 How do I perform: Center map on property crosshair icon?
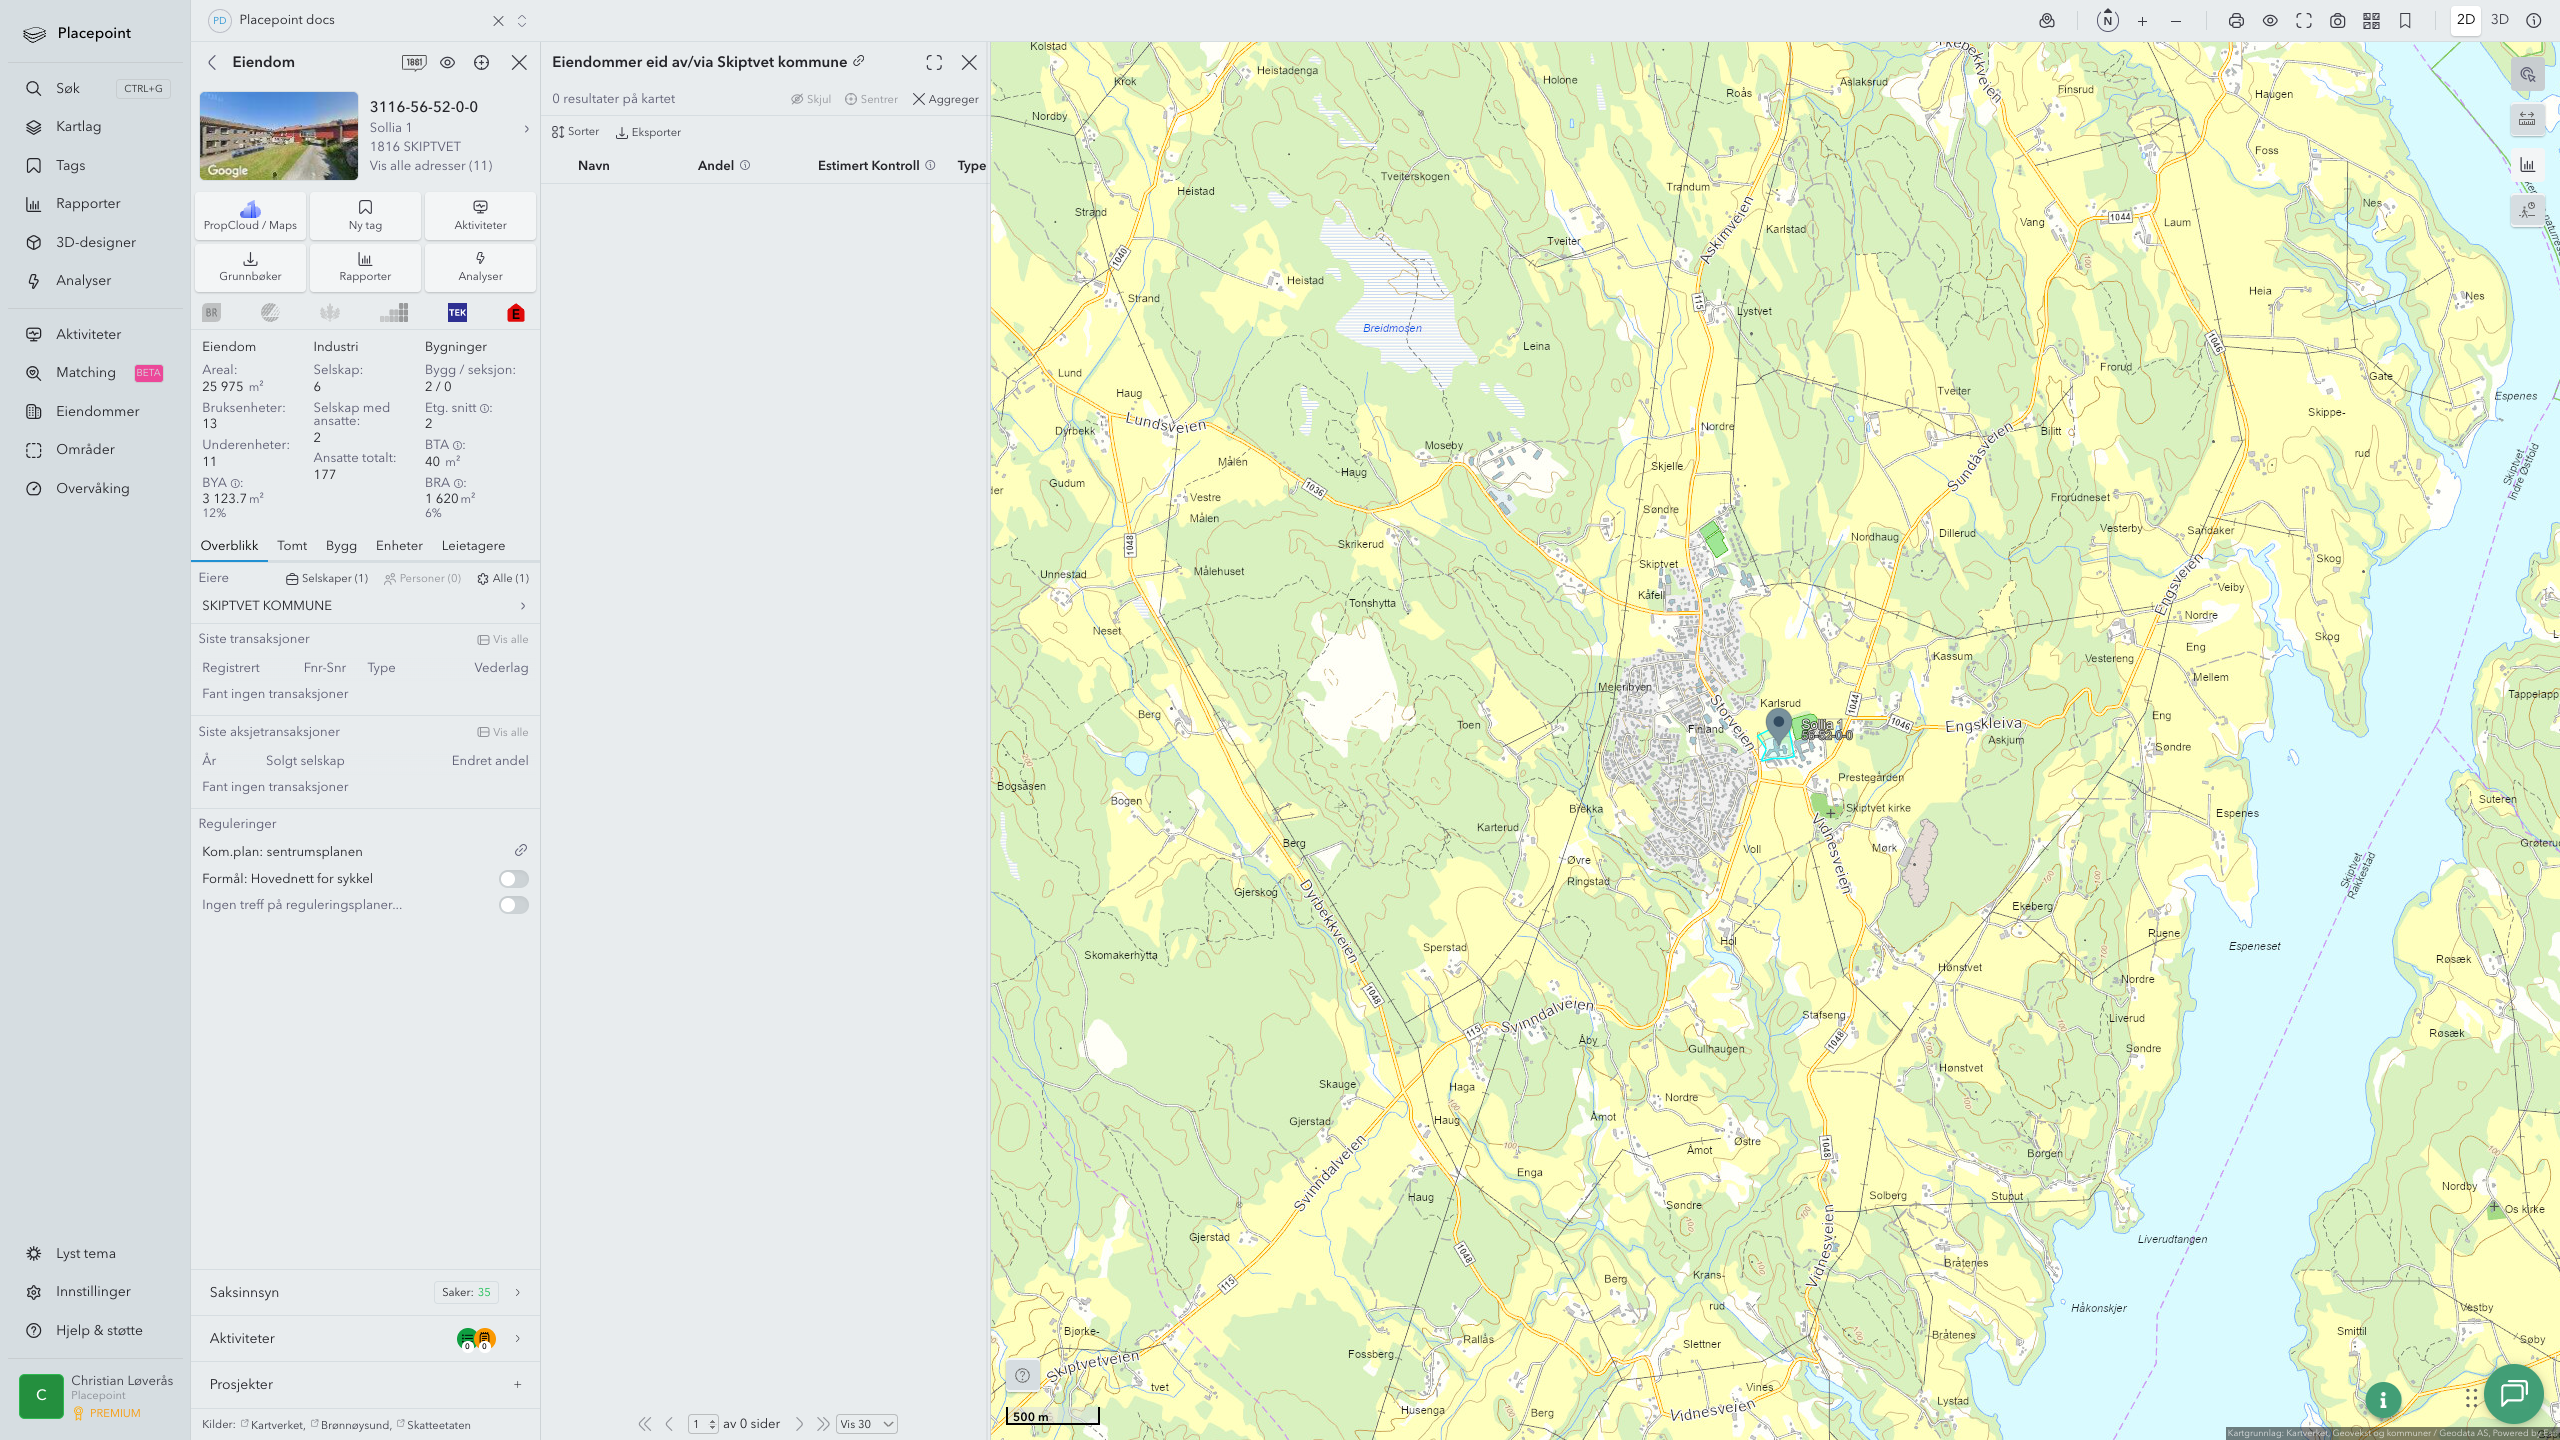click(482, 62)
